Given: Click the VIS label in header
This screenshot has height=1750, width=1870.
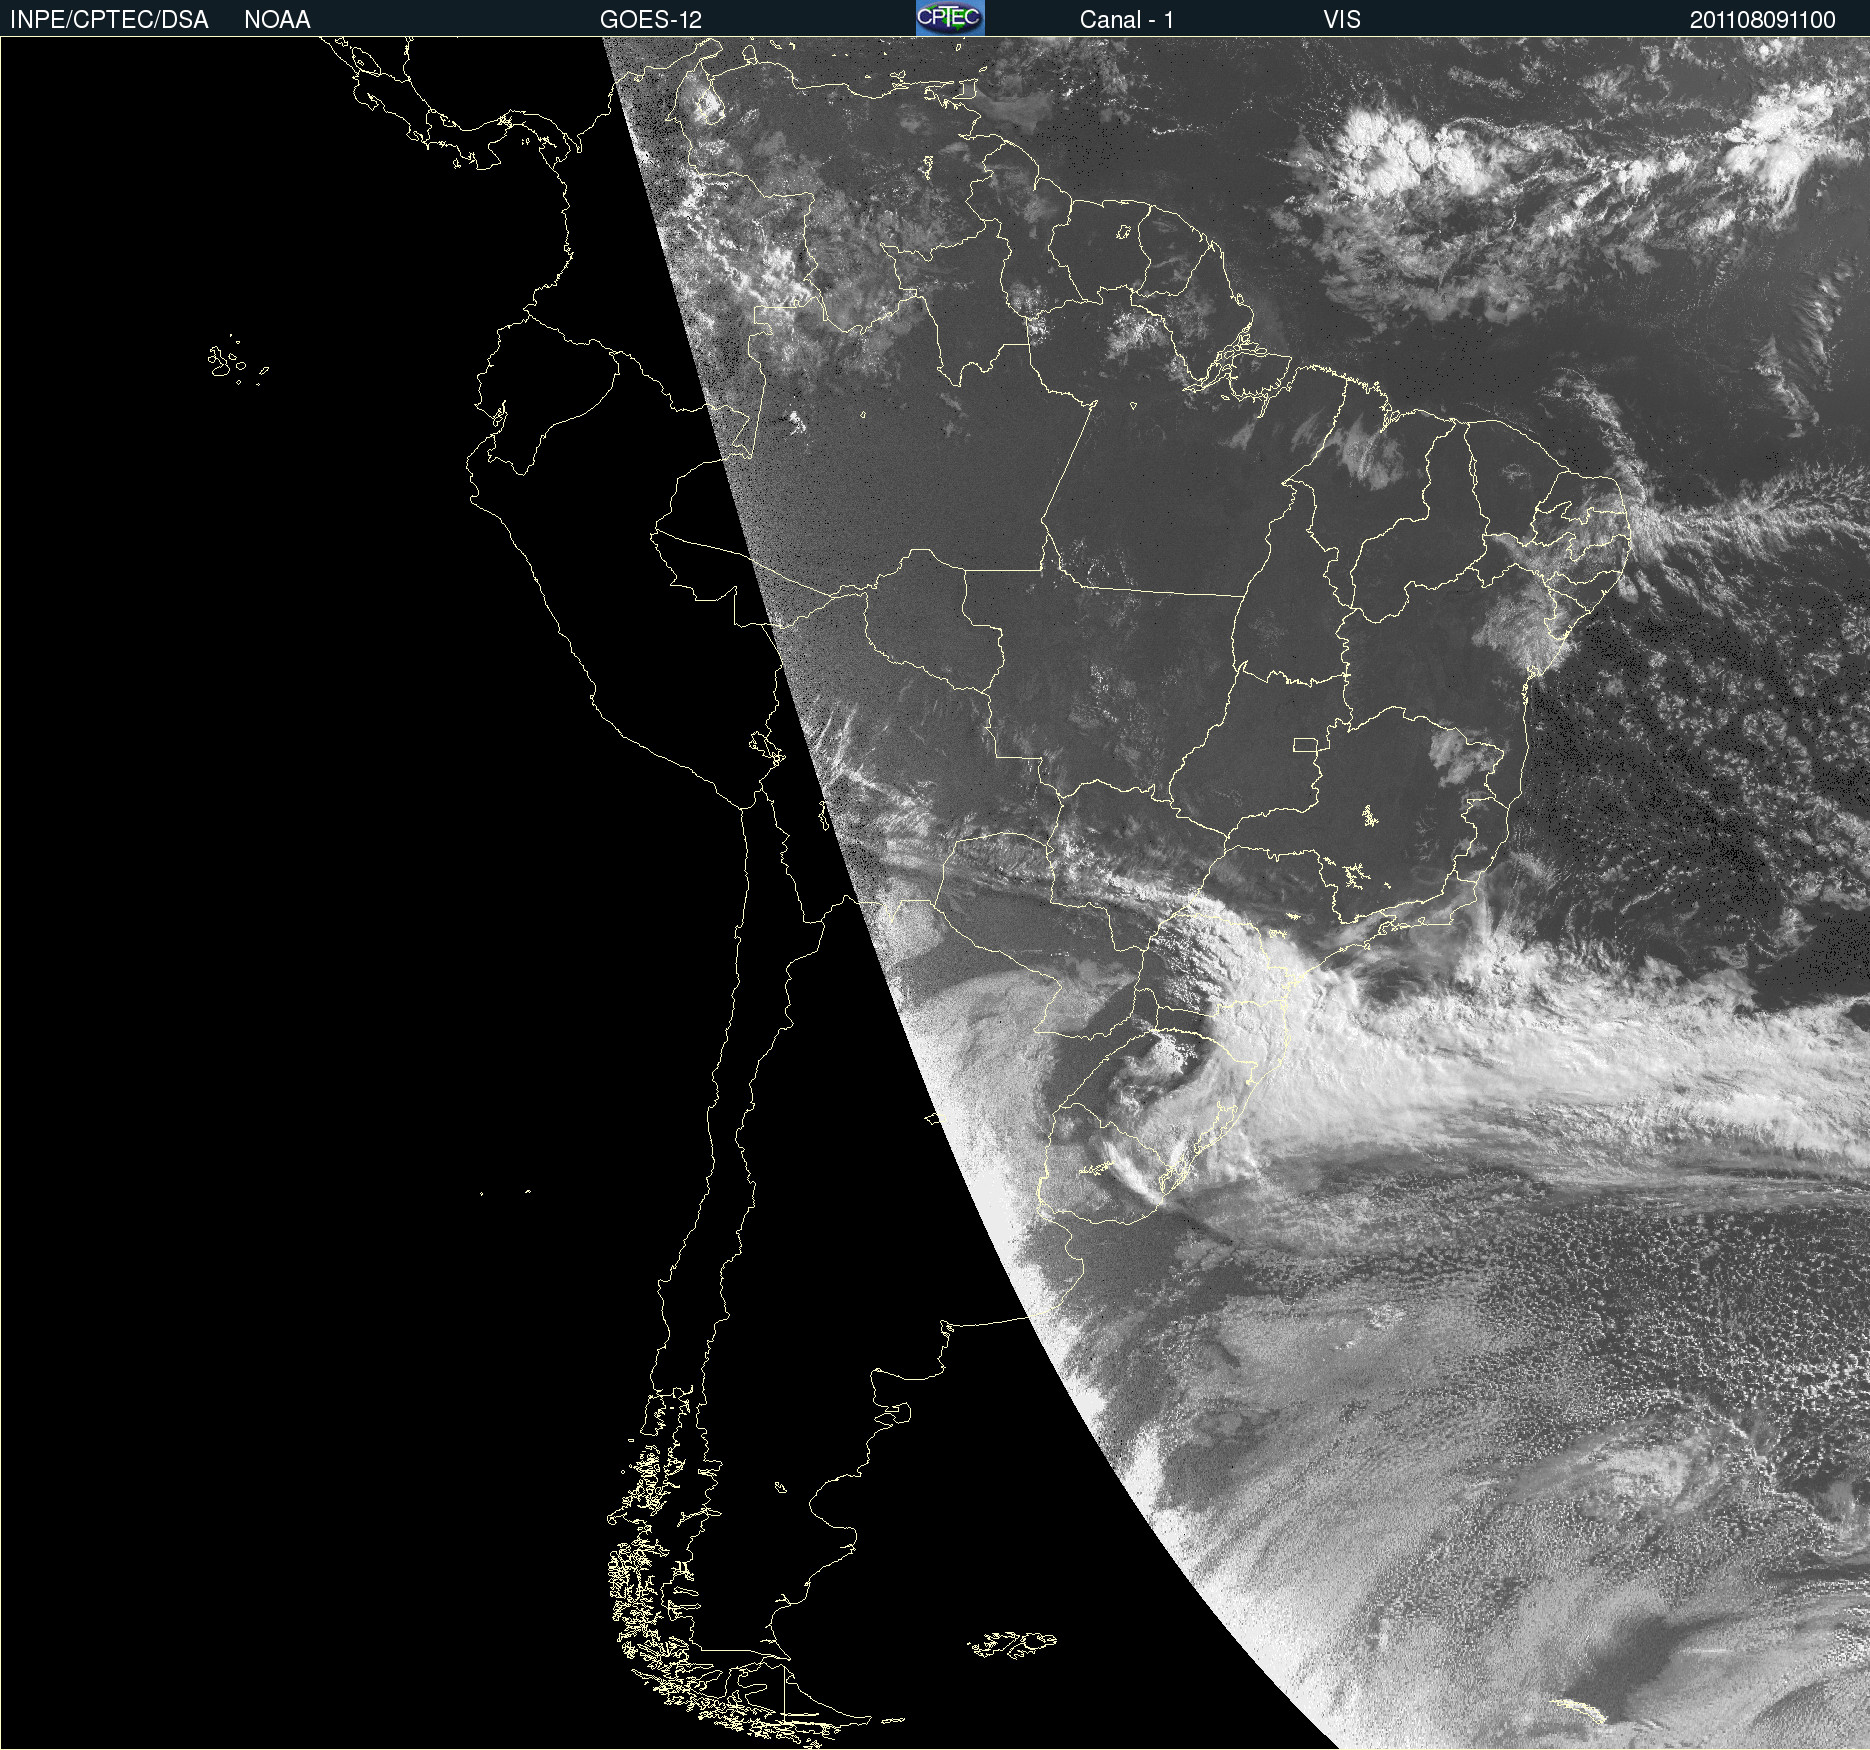Looking at the screenshot, I should (x=1342, y=20).
